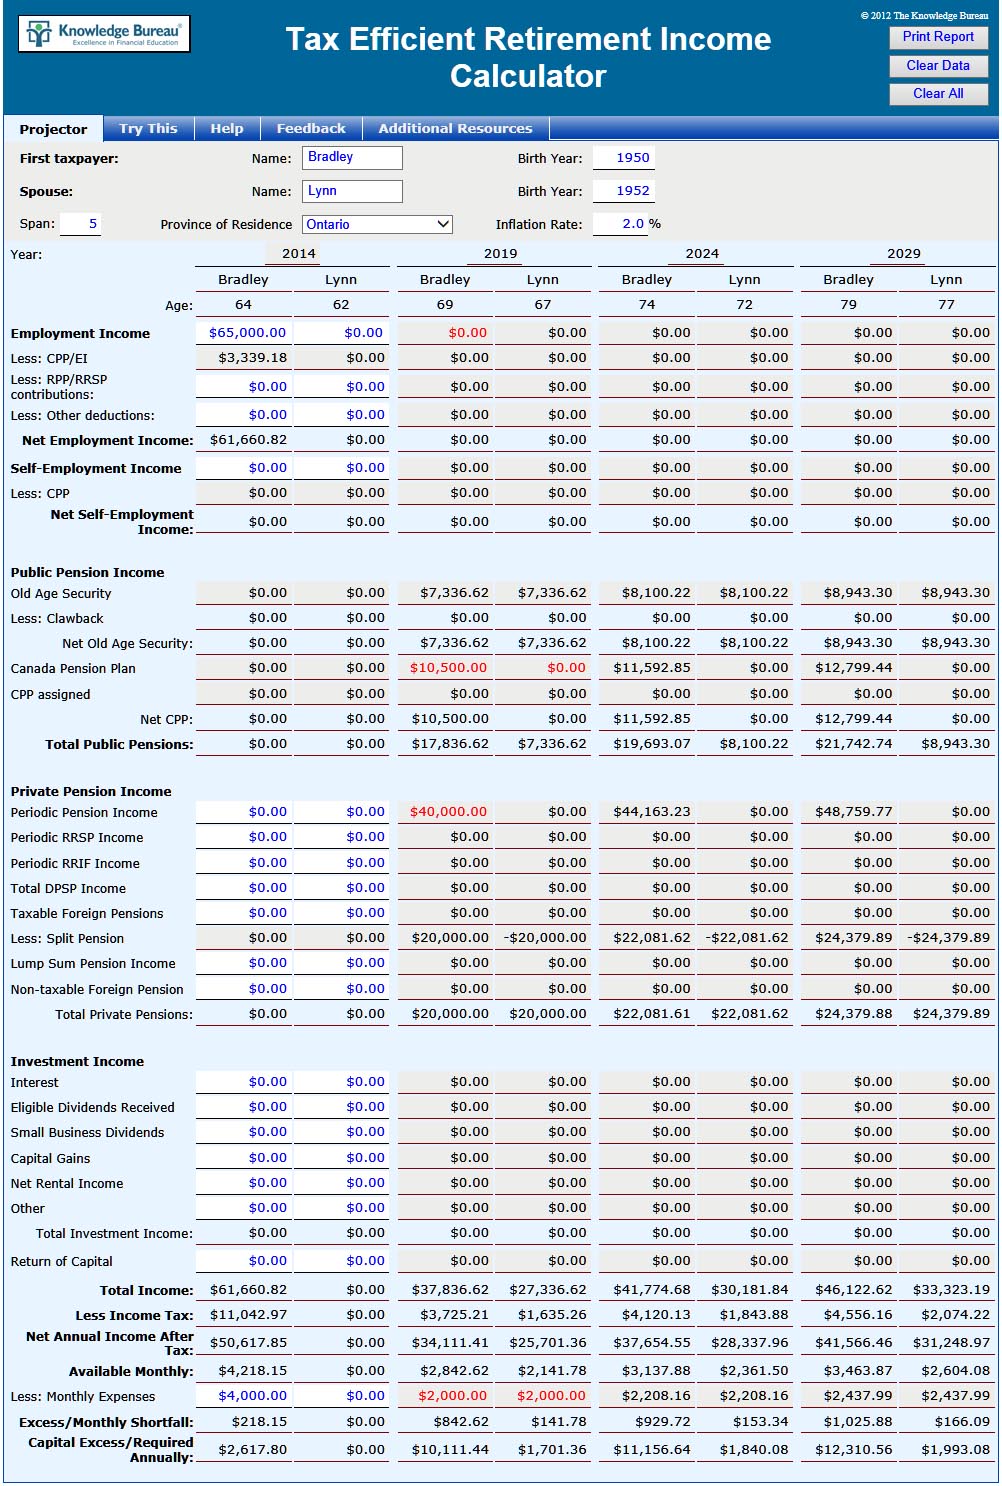Edit Bradley's 2014 Periodic Pension Income field
Image resolution: width=1002 pixels, height=1486 pixels.
pyautogui.click(x=244, y=812)
